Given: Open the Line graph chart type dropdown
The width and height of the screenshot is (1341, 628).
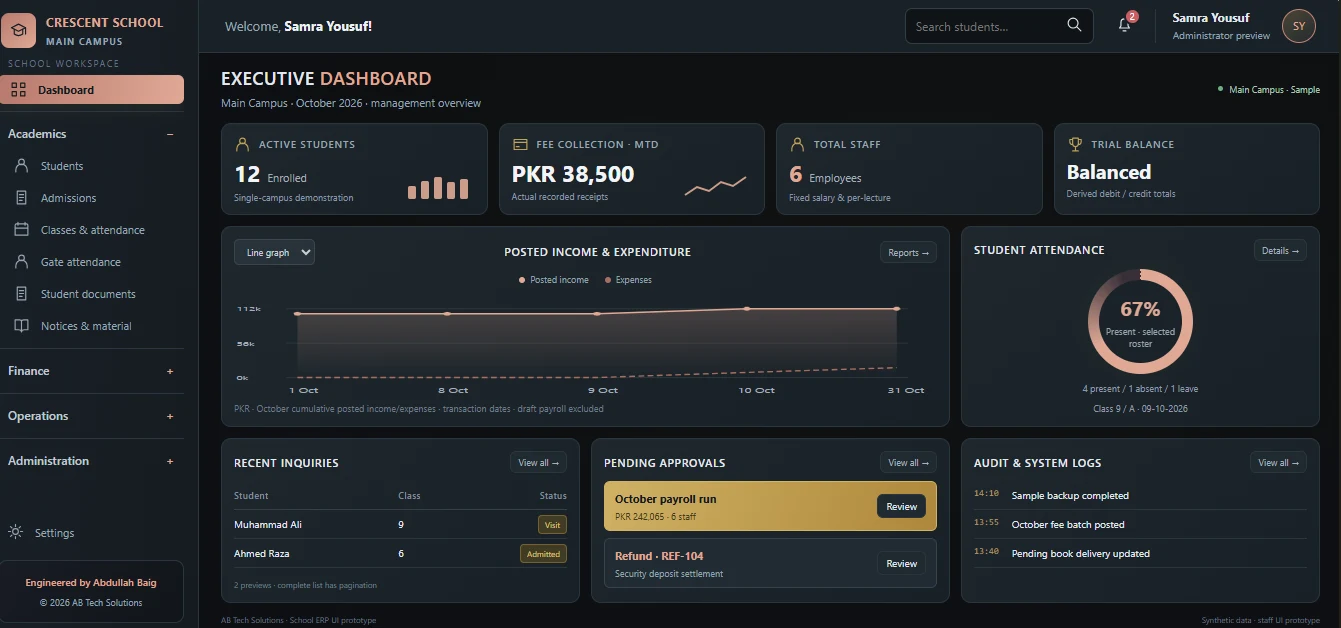Looking at the screenshot, I should 274,252.
